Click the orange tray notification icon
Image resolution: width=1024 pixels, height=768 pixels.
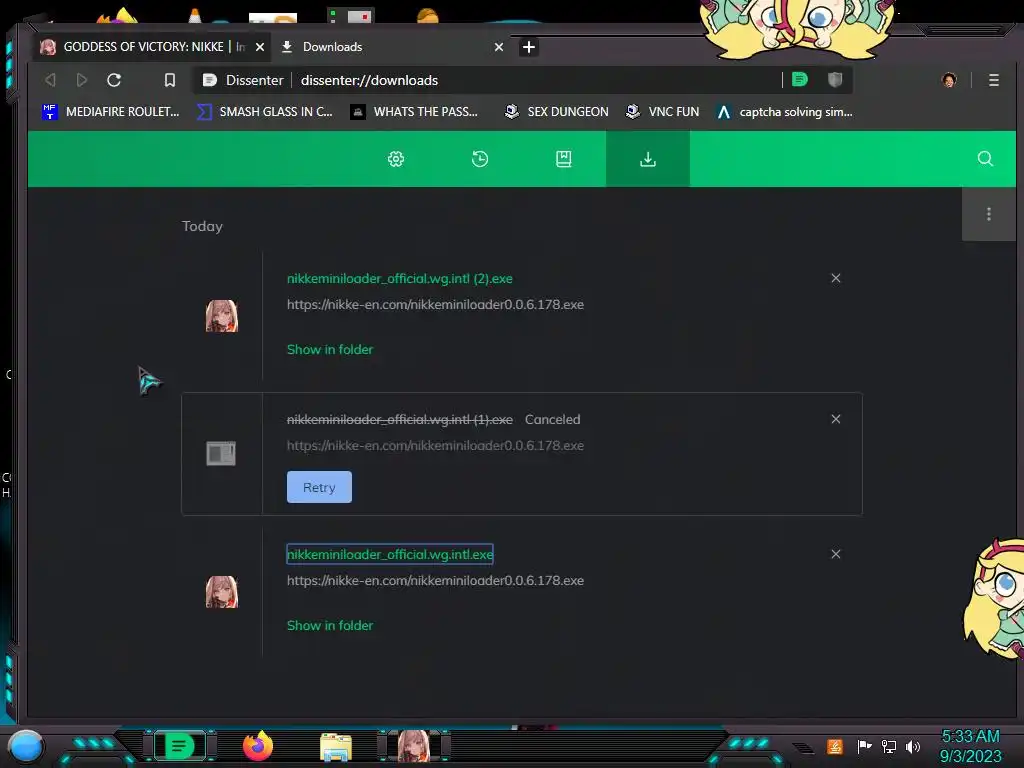[835, 746]
